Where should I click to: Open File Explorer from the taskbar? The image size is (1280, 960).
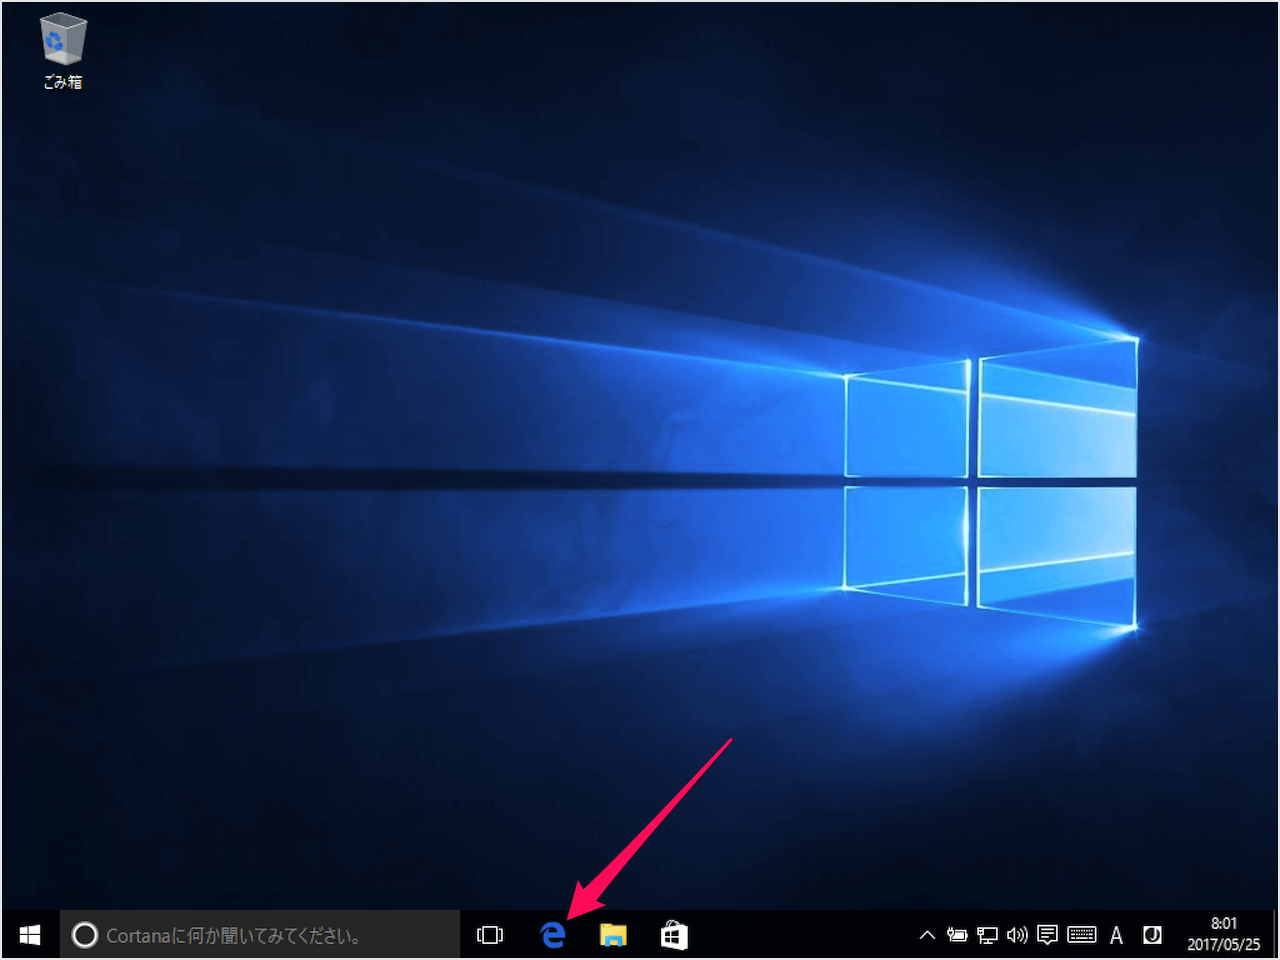click(x=613, y=935)
